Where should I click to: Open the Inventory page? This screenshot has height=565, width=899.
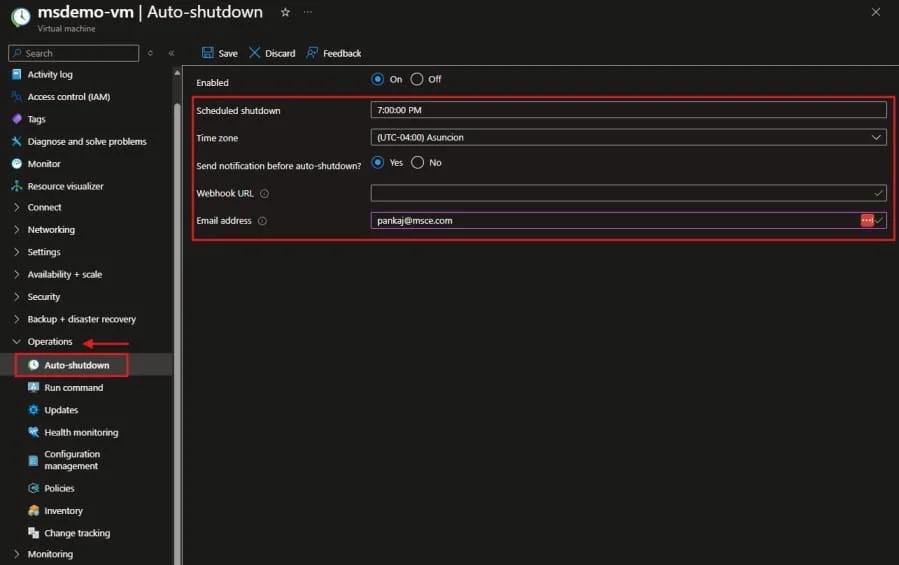(64, 511)
